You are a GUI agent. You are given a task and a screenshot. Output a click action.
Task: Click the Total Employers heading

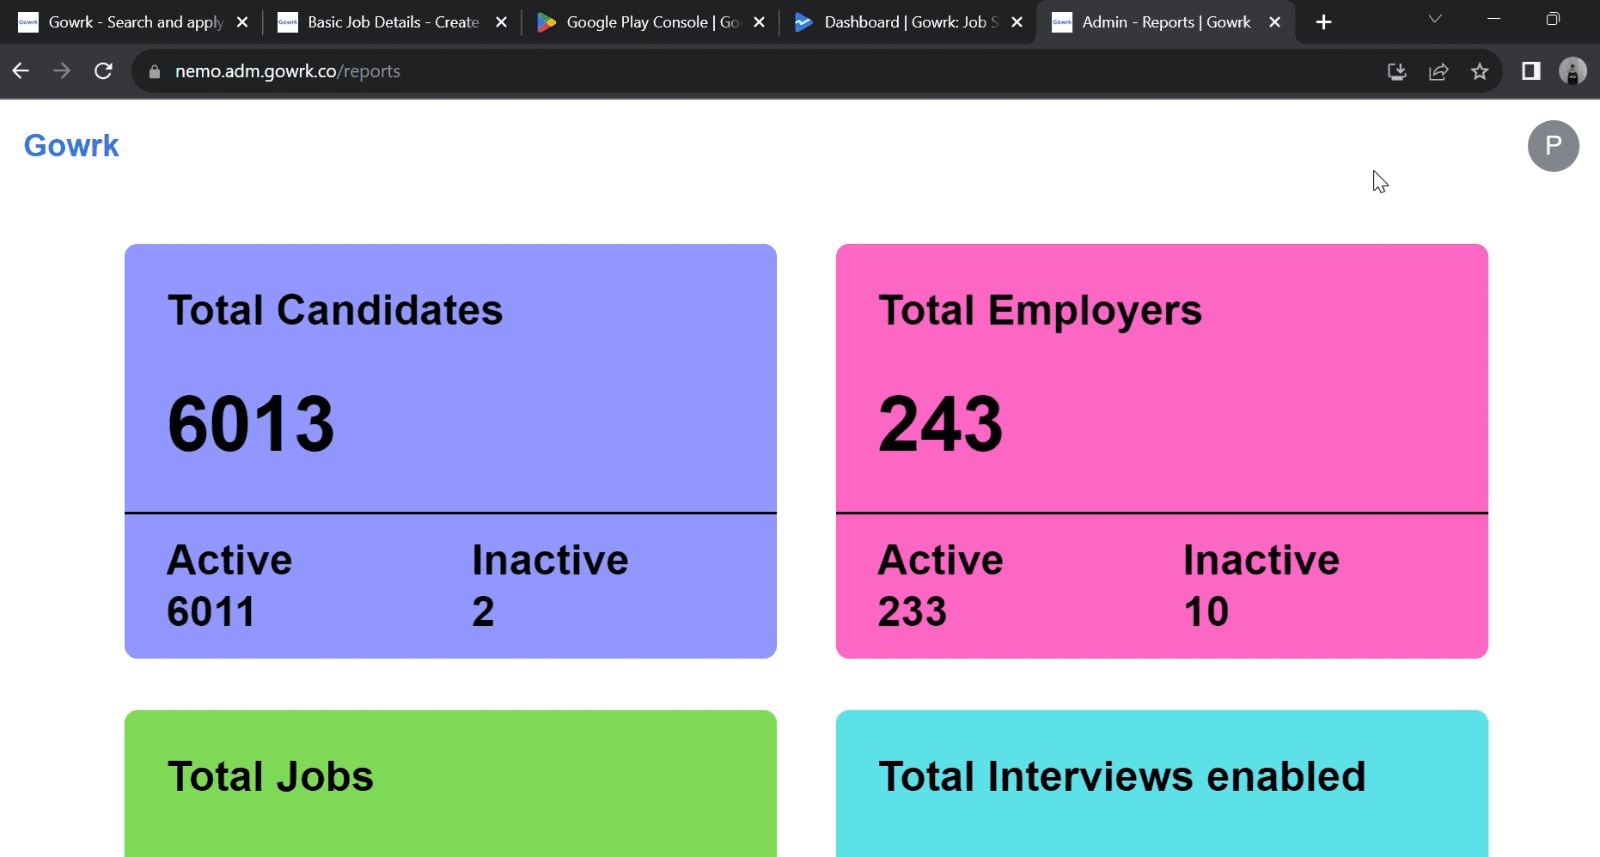(x=1040, y=311)
